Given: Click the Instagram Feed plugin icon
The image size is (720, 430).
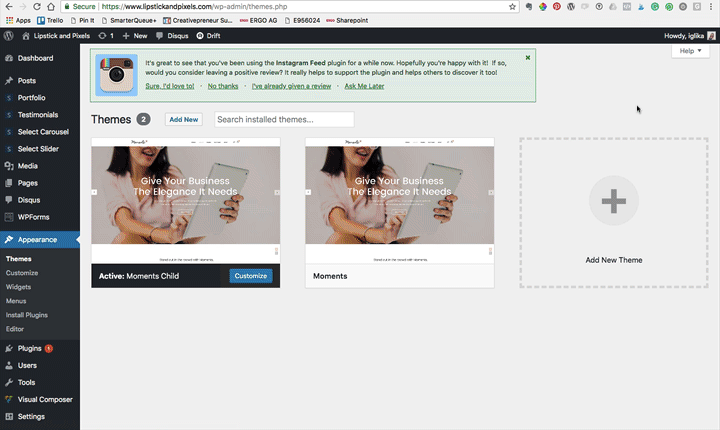Looking at the screenshot, I should (117, 75).
